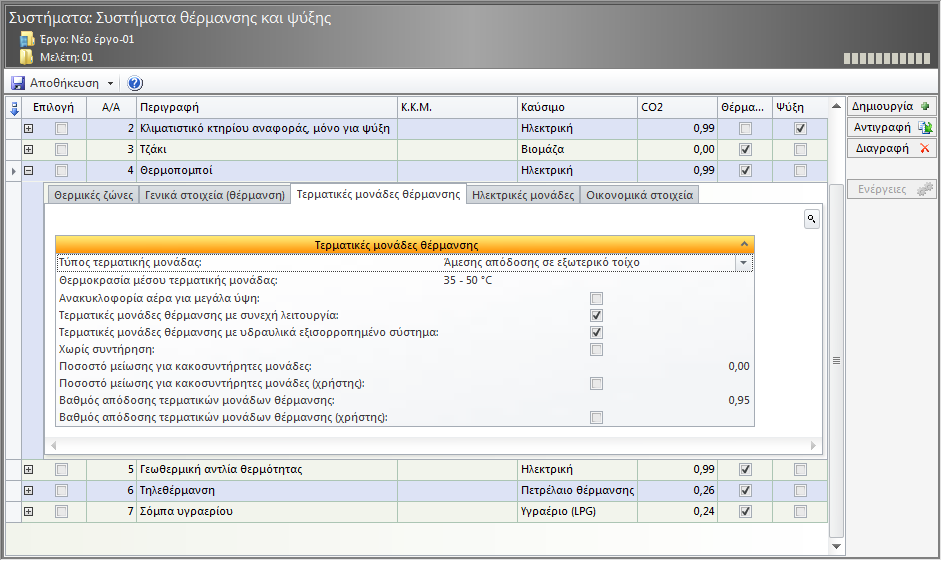Click the Καύσιμο column header
Image resolution: width=942 pixels, height=561 pixels.
click(x=577, y=108)
